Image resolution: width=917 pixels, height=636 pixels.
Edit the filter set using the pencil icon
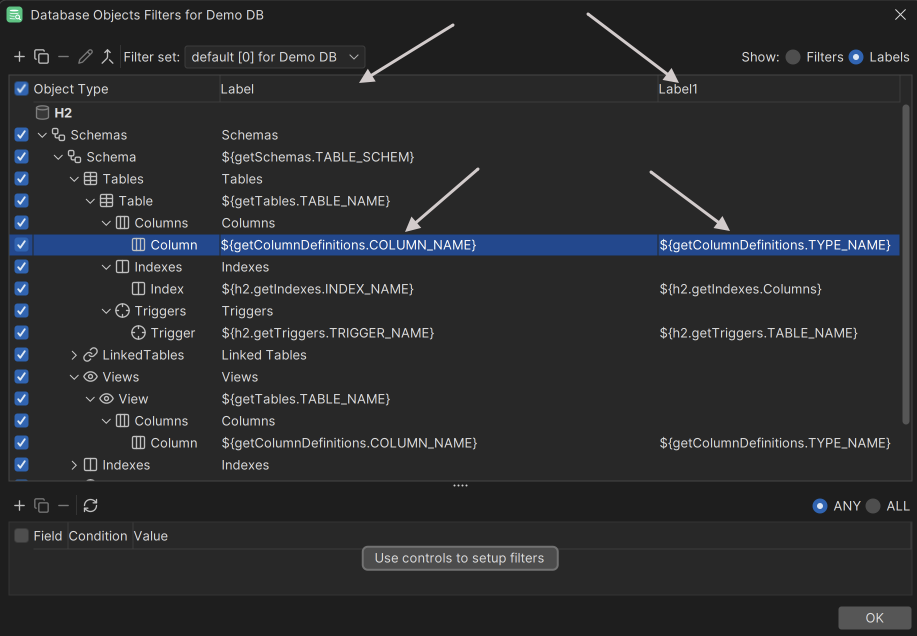(x=85, y=57)
